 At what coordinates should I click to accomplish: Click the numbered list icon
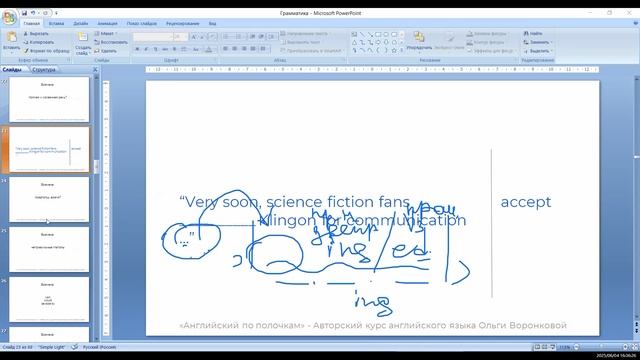[x=239, y=36]
